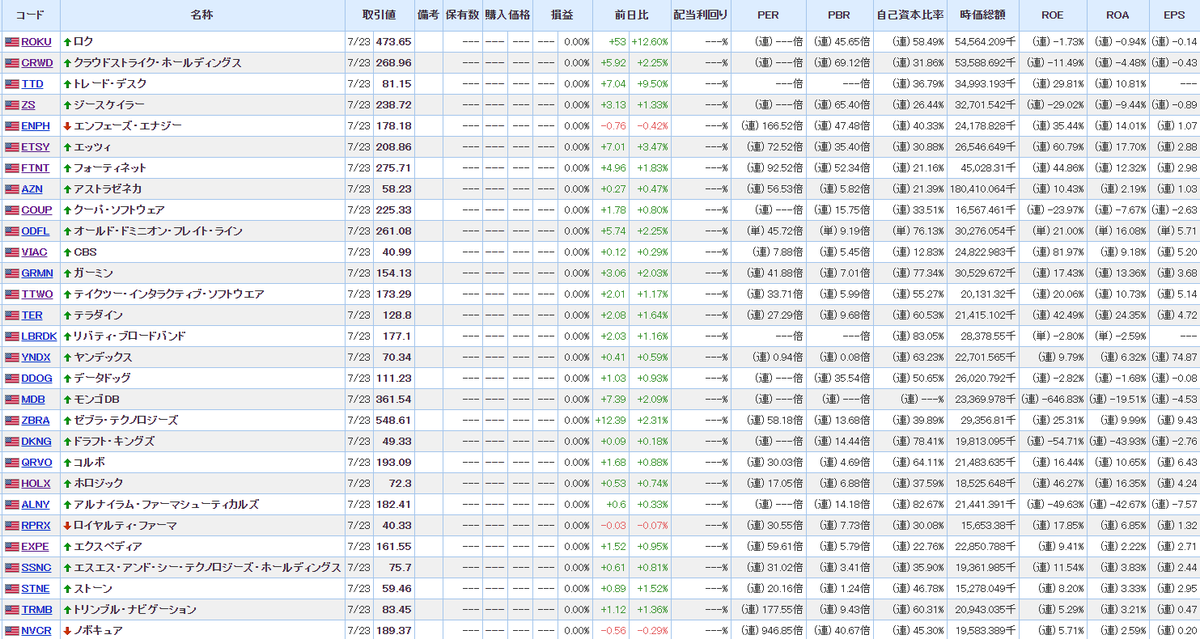Click the 備考 column header
1200x639 pixels.
point(428,16)
